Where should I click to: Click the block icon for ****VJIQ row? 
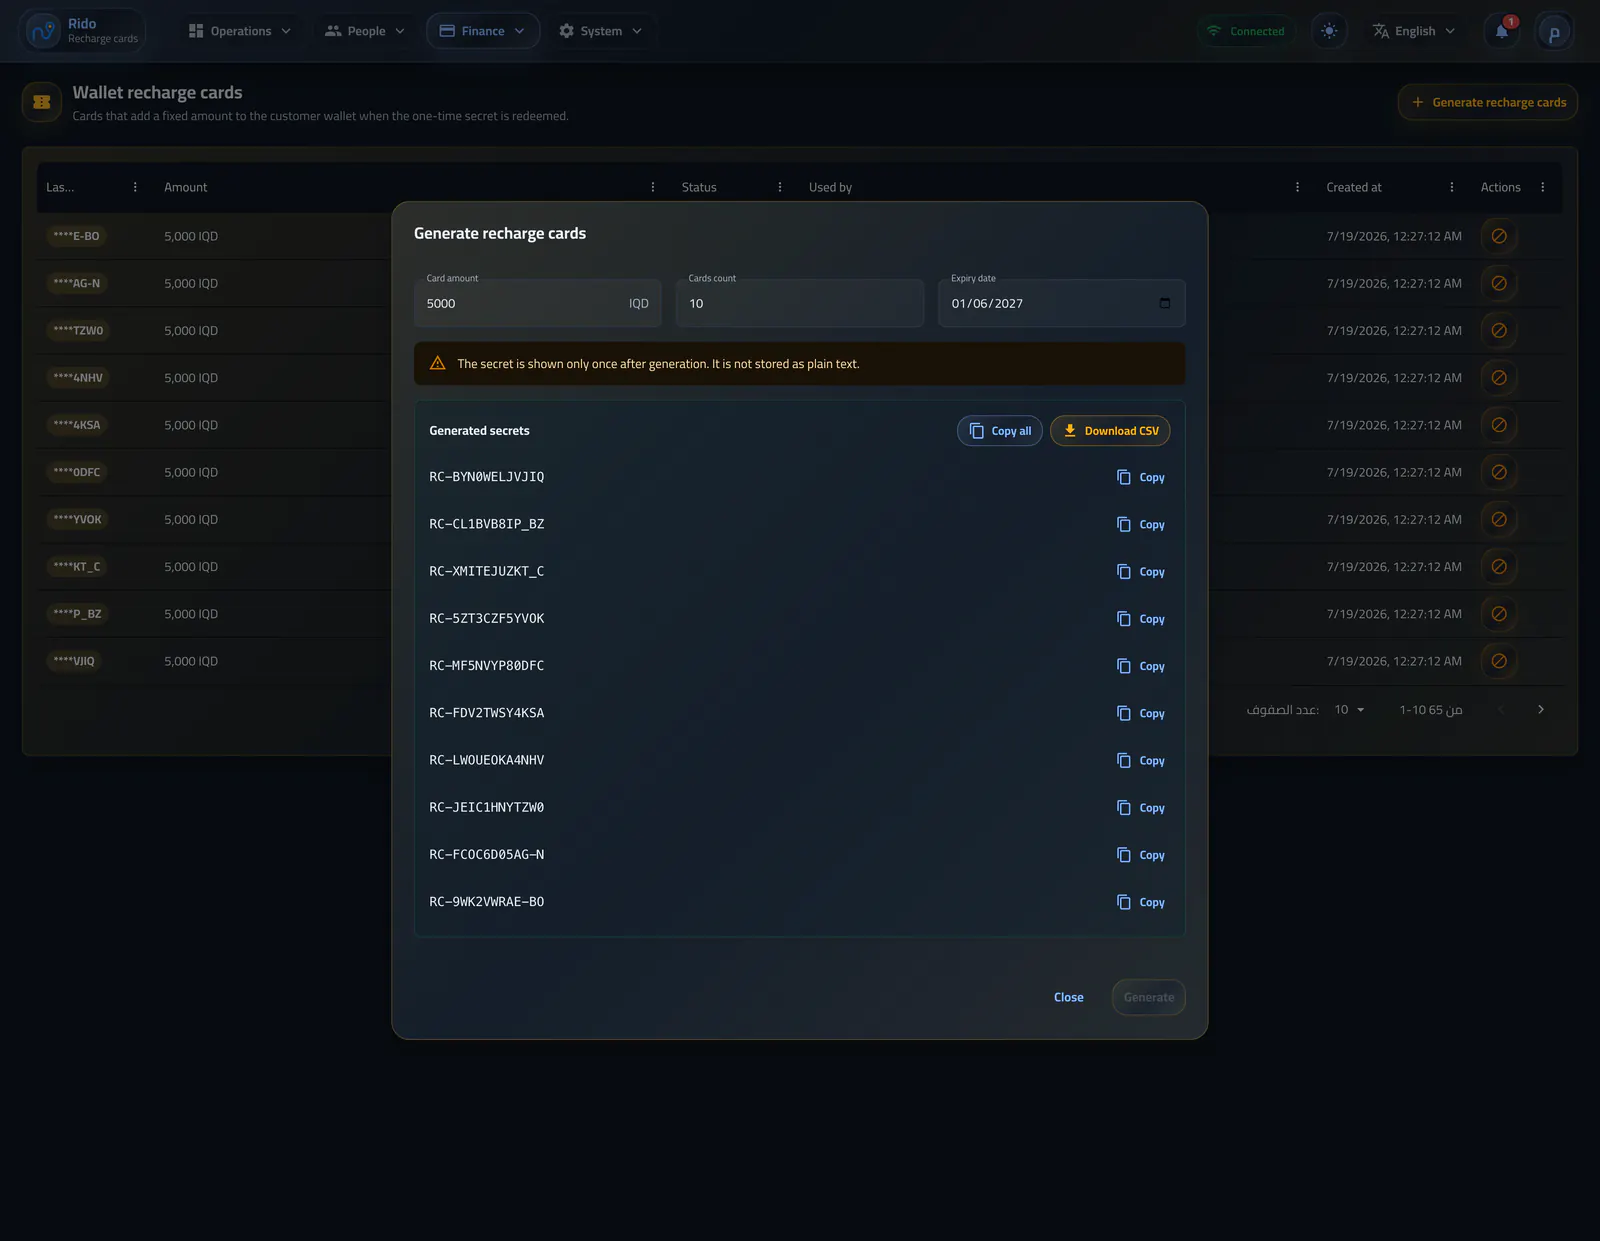tap(1499, 661)
